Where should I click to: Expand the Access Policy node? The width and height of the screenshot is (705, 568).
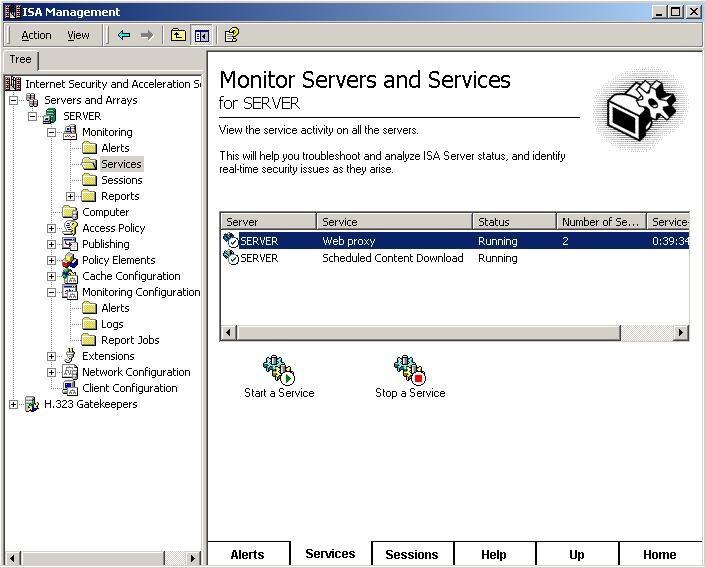[51, 228]
